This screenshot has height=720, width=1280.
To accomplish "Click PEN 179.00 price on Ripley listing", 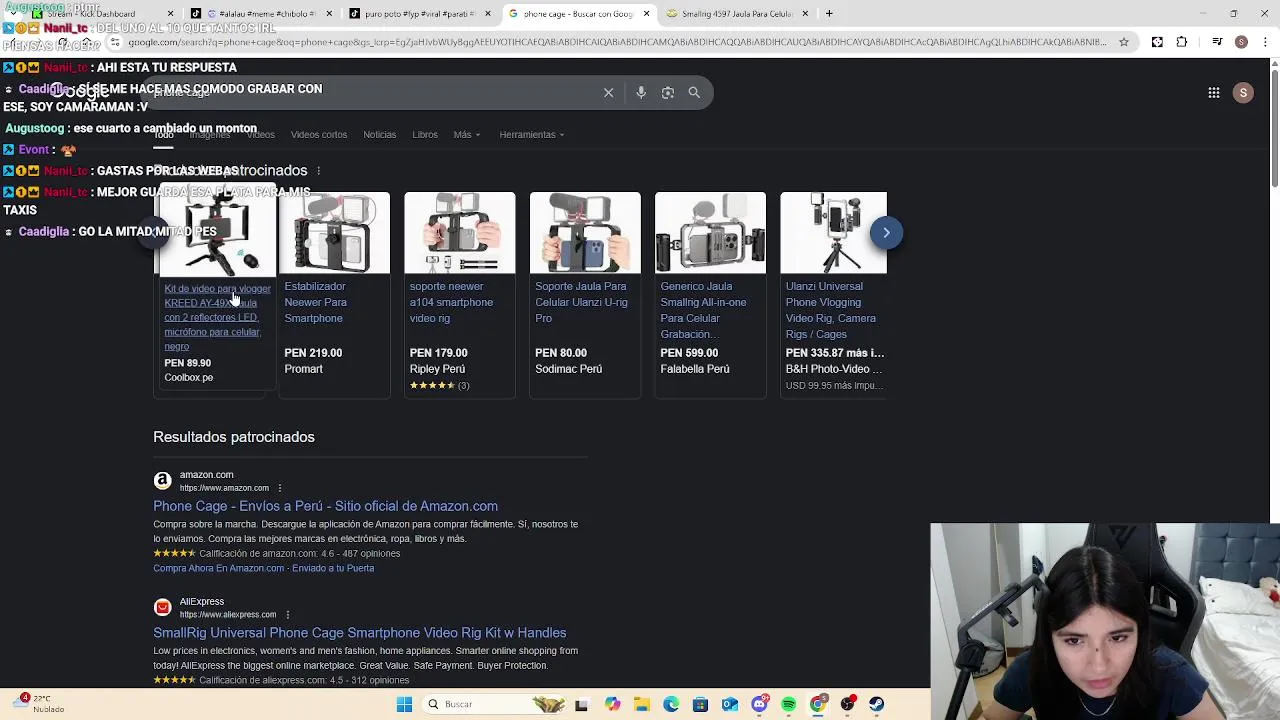I will click(438, 353).
